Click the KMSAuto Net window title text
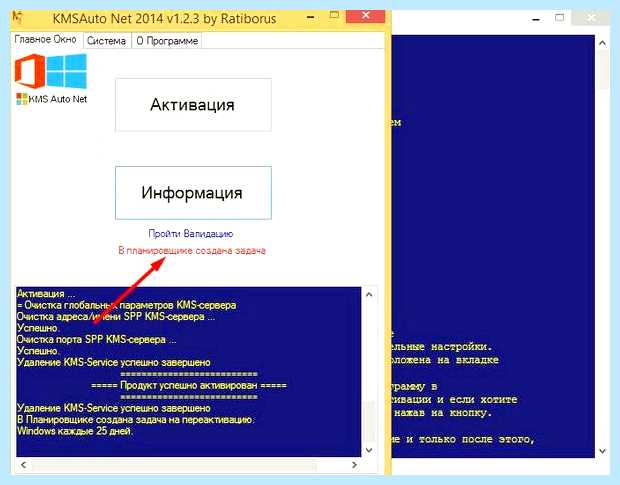Image resolution: width=620 pixels, height=485 pixels. [164, 19]
